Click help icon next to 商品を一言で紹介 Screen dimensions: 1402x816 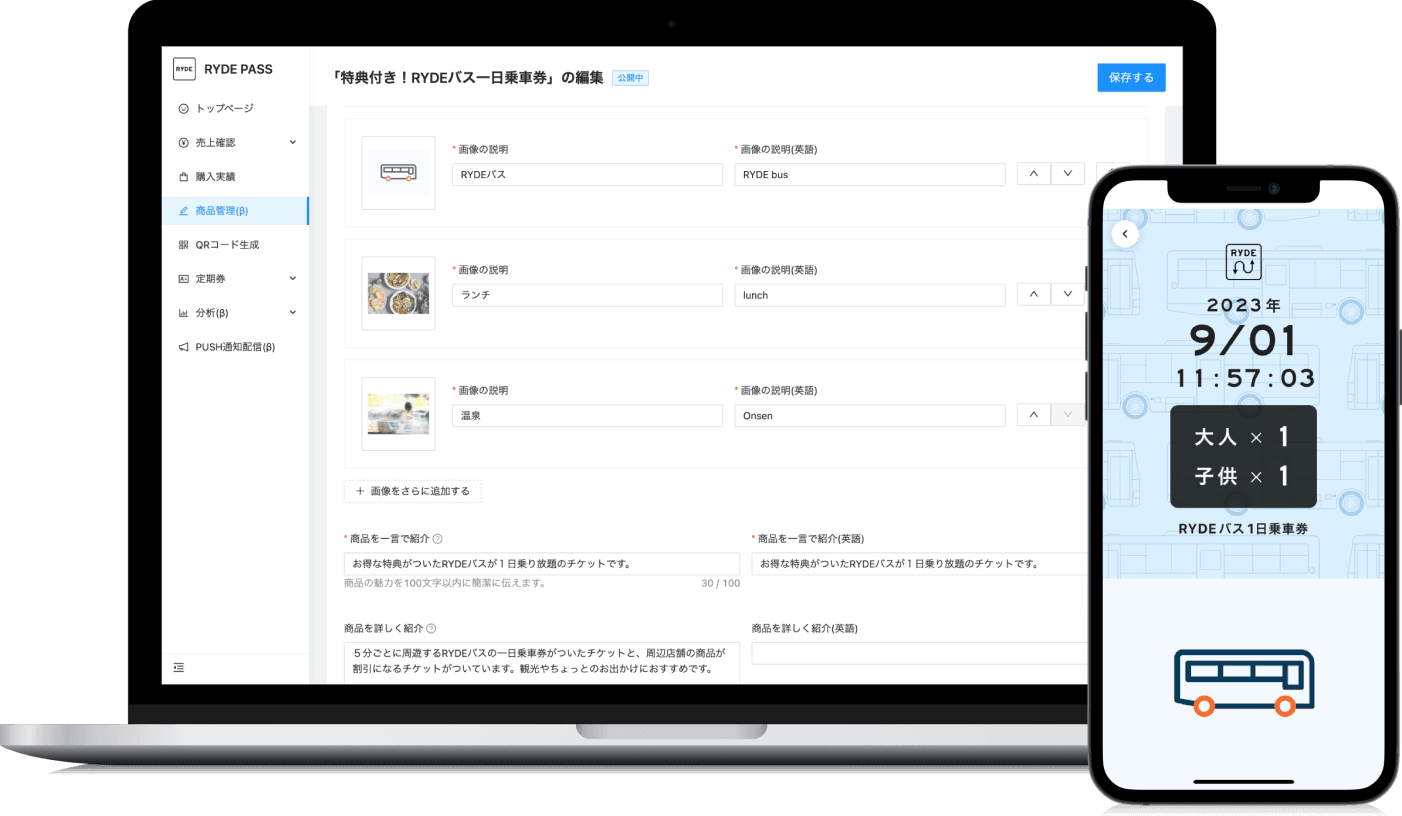click(x=438, y=538)
